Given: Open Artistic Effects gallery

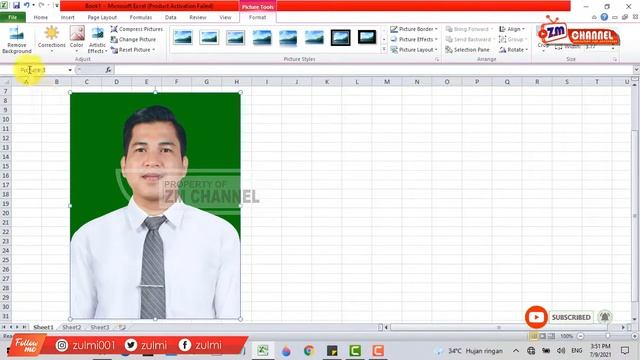Looking at the screenshot, I should tap(97, 40).
